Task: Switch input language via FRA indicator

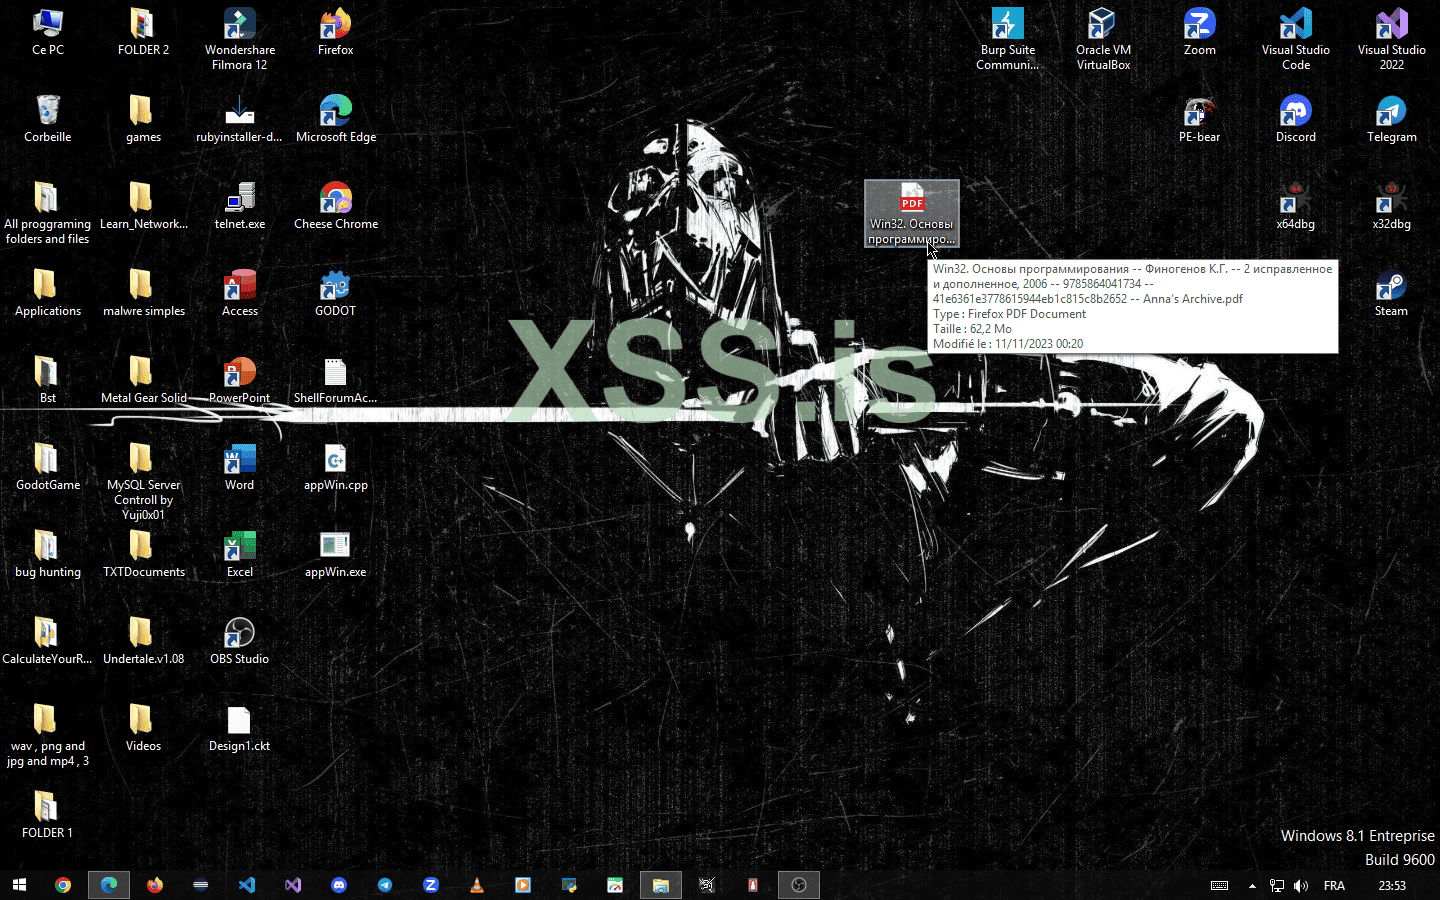Action: (1334, 885)
